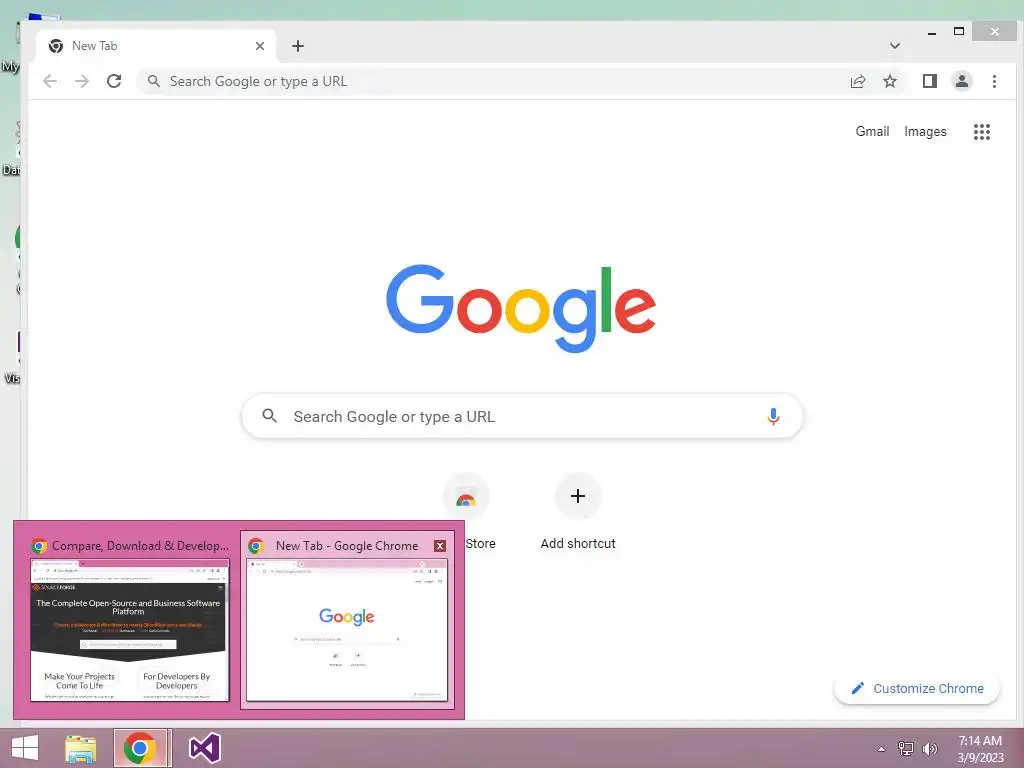
Task: Expand the tab search dropdown arrow
Action: click(x=895, y=46)
